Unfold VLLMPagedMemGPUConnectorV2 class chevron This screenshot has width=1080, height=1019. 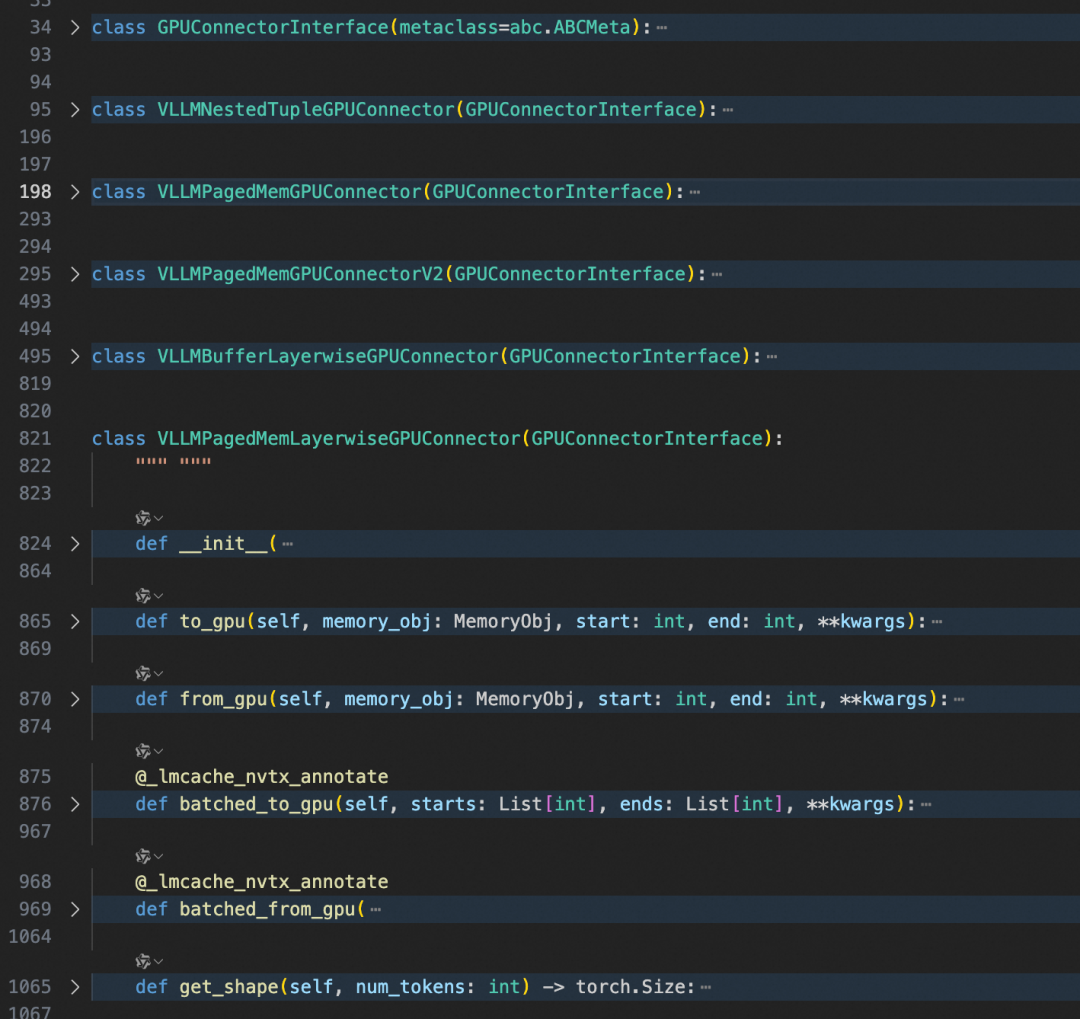click(x=75, y=274)
